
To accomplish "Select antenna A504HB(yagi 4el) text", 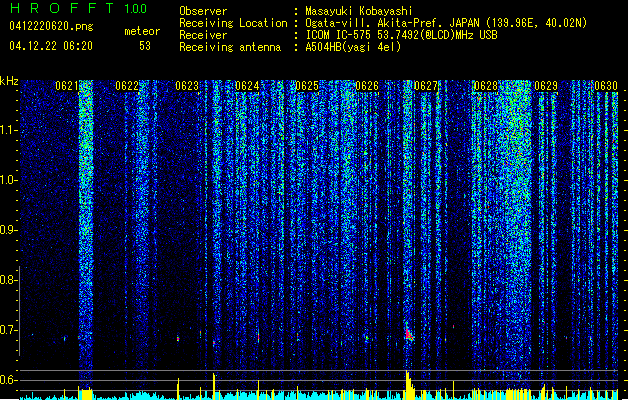I will click(353, 47).
